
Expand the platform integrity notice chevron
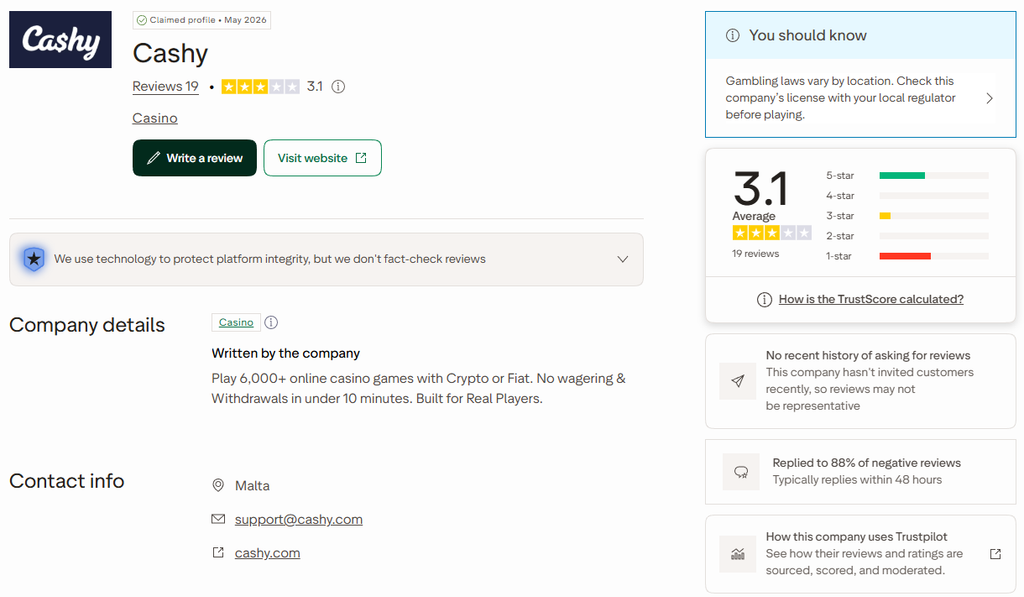[623, 259]
